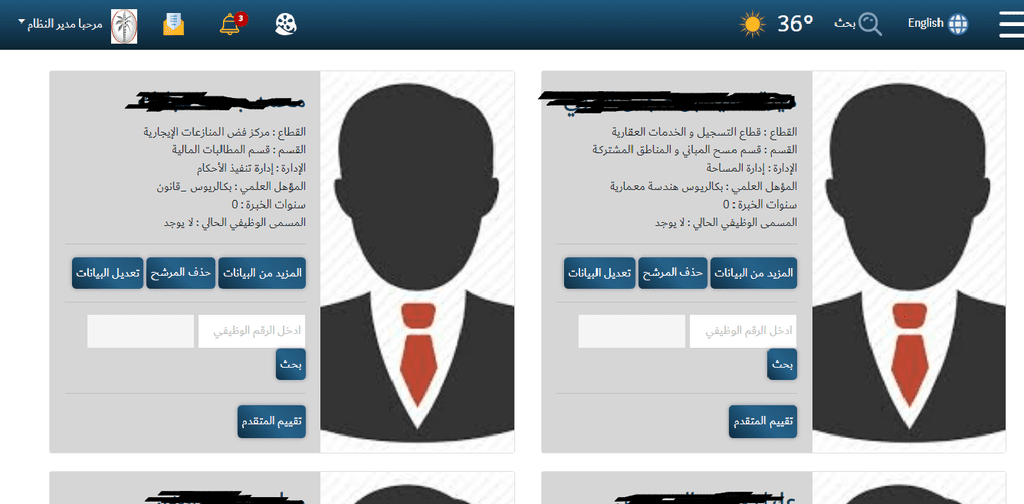1024x504 pixels.
Task: Open the film reel media icon
Action: pos(287,24)
